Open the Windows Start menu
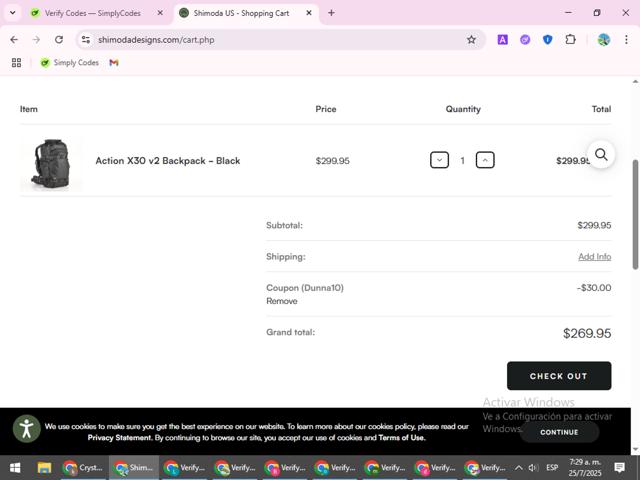Image resolution: width=640 pixels, height=480 pixels. click(x=15, y=468)
